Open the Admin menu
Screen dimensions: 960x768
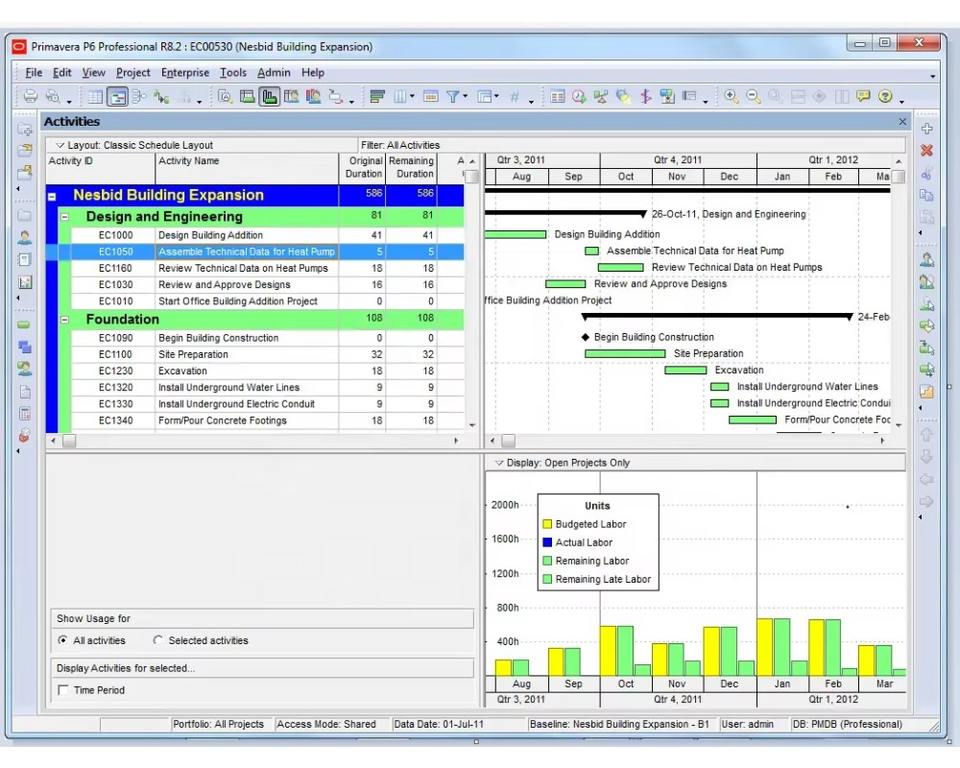click(274, 72)
